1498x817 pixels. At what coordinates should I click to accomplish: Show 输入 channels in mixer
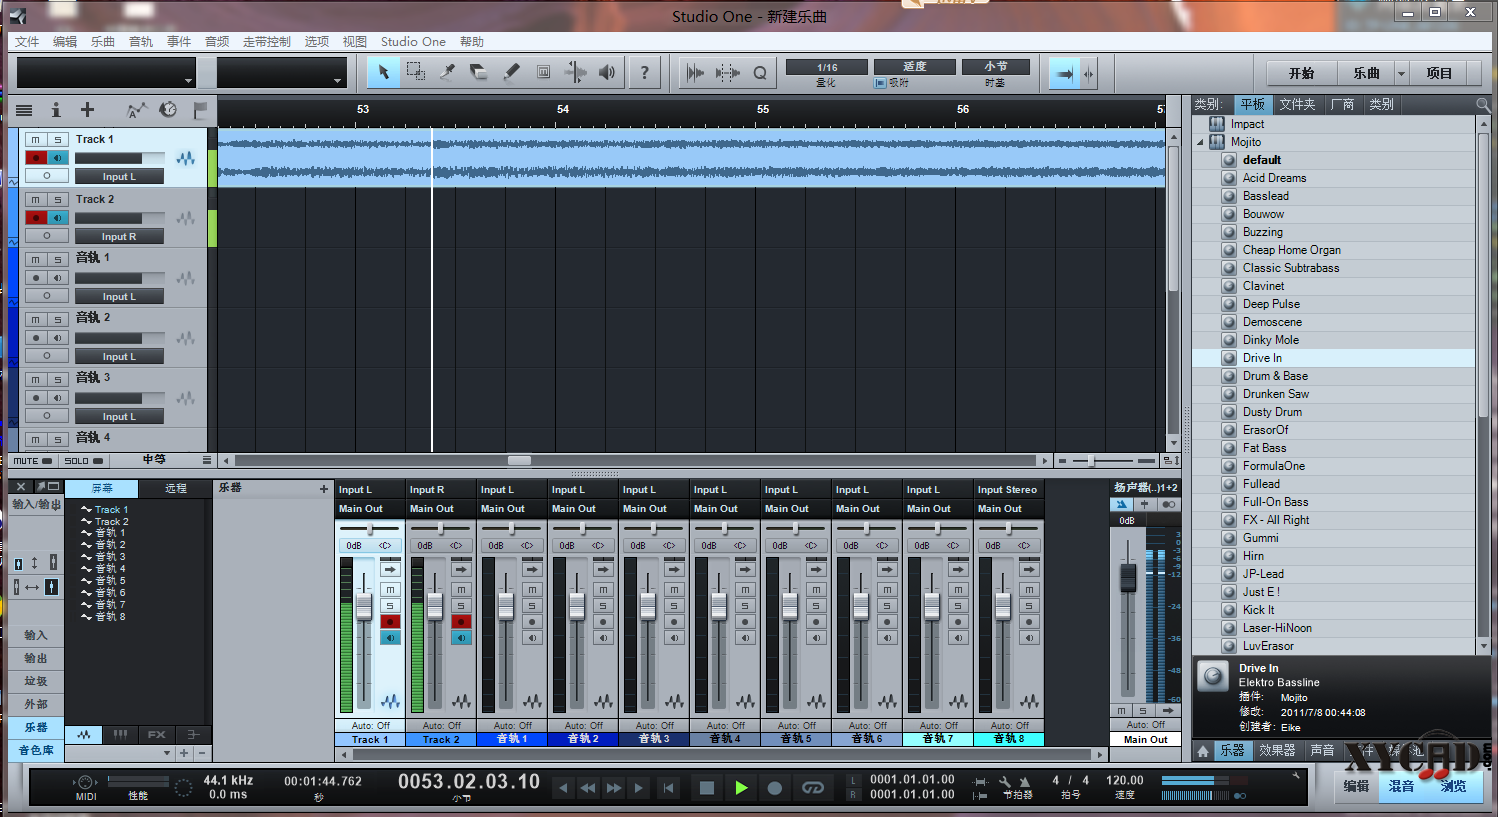36,635
